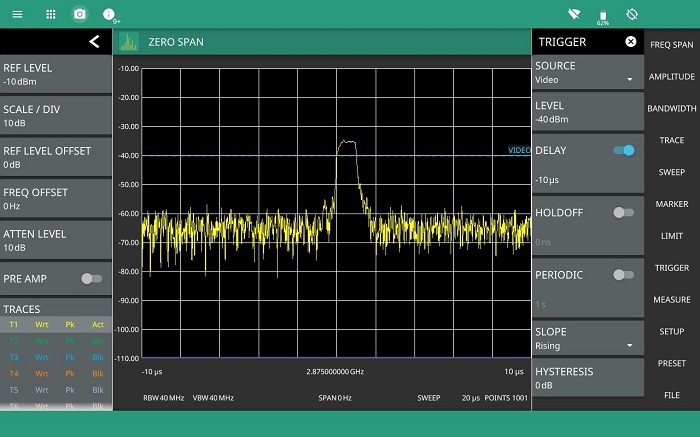Image resolution: width=700 pixels, height=437 pixels.
Task: Tap the VIDEO trigger level marker
Action: [x=519, y=150]
